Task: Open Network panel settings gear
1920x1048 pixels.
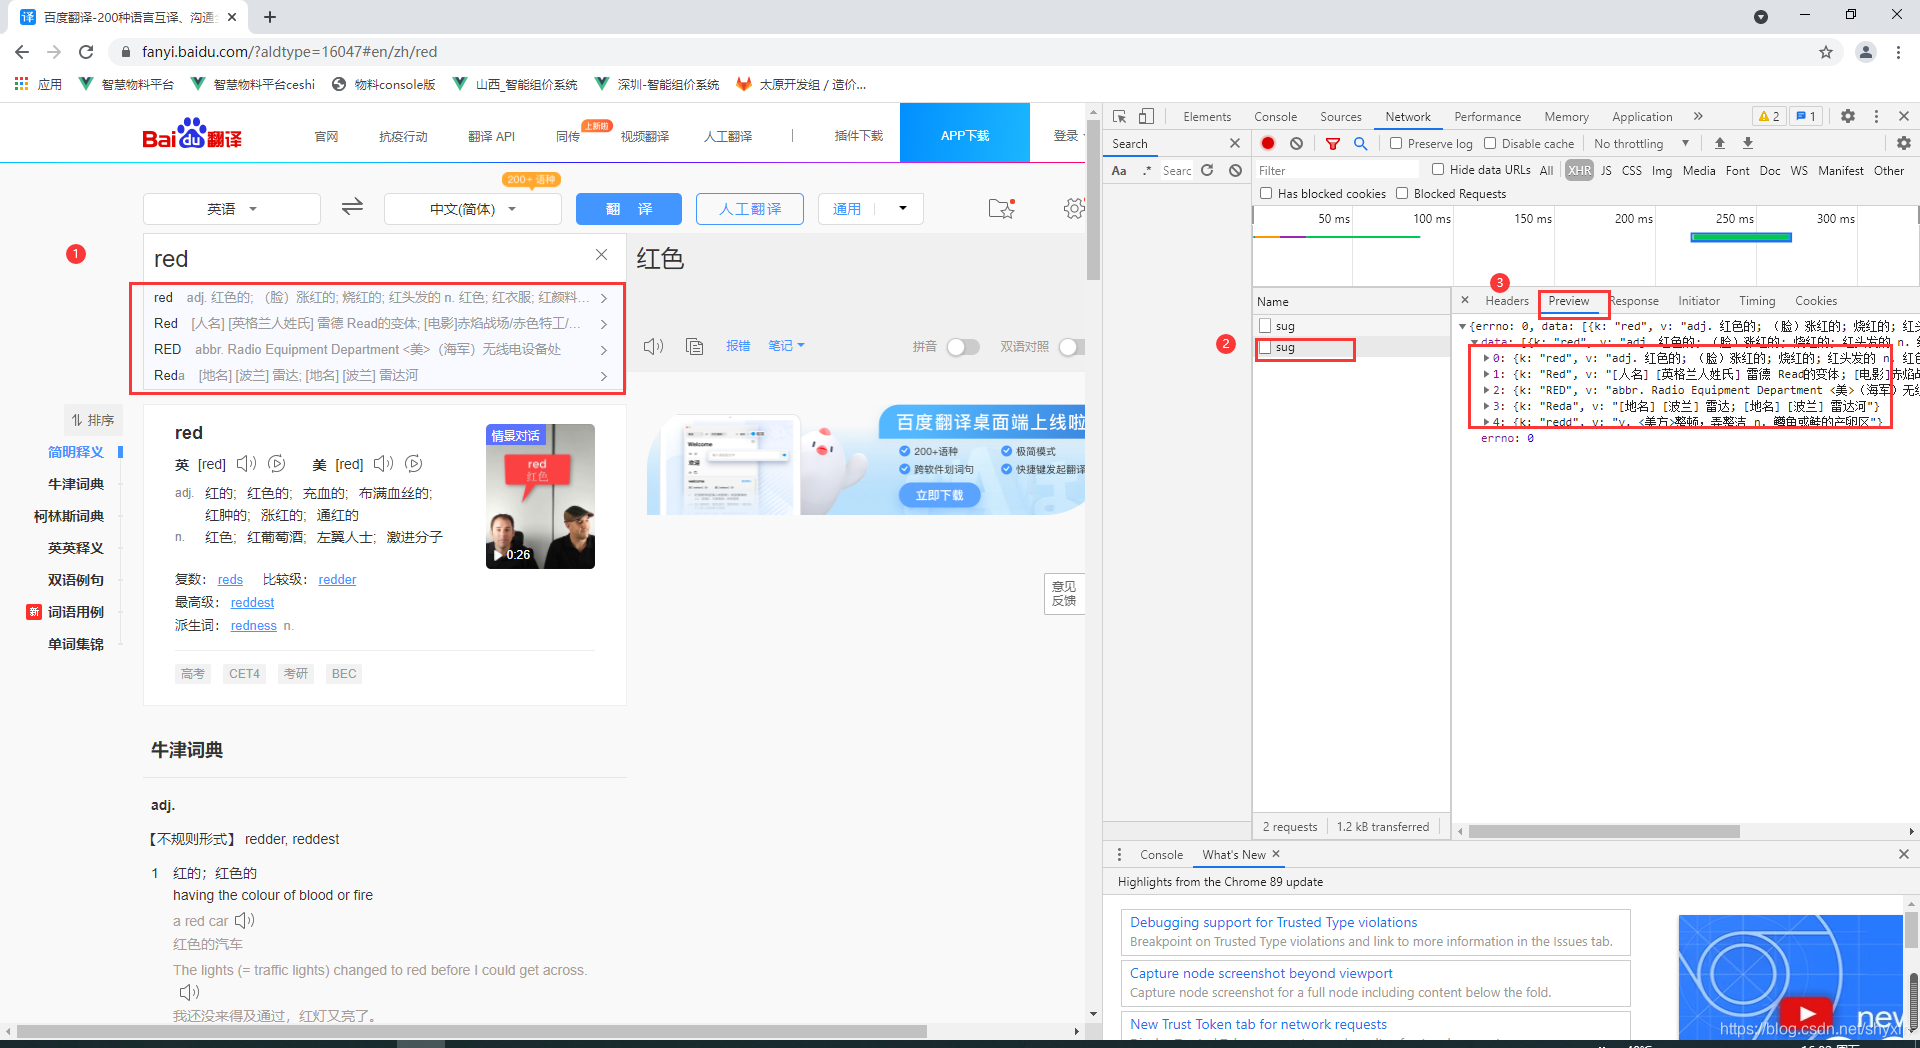Action: coord(1903,143)
